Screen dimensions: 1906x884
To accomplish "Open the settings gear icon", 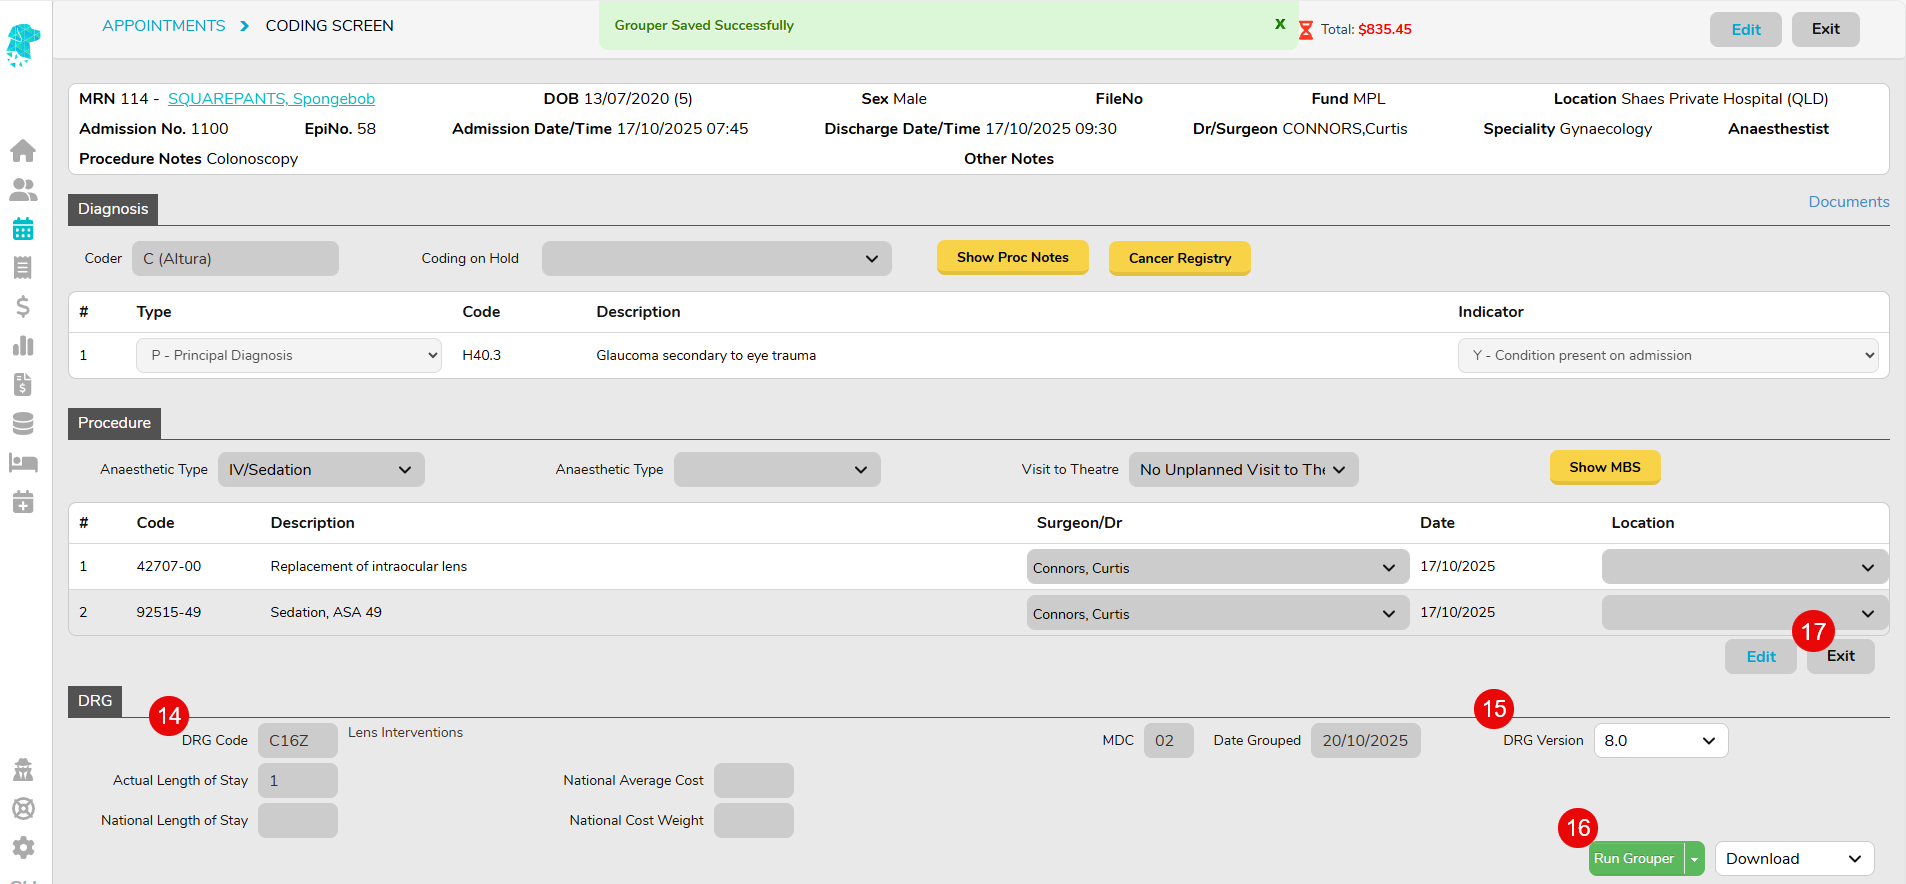I will tap(23, 848).
